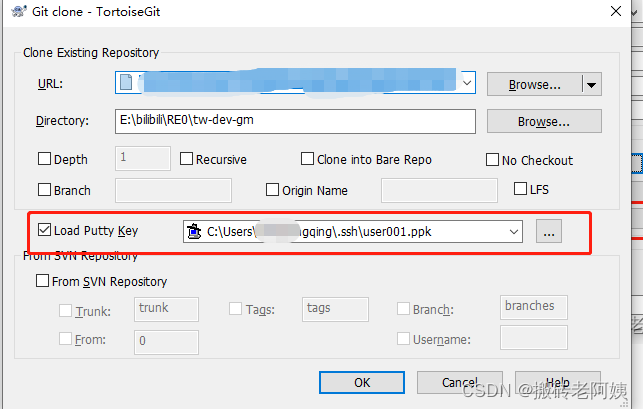Viewport: 643px width, 409px height.
Task: Click the file icon in URL field
Action: point(126,82)
